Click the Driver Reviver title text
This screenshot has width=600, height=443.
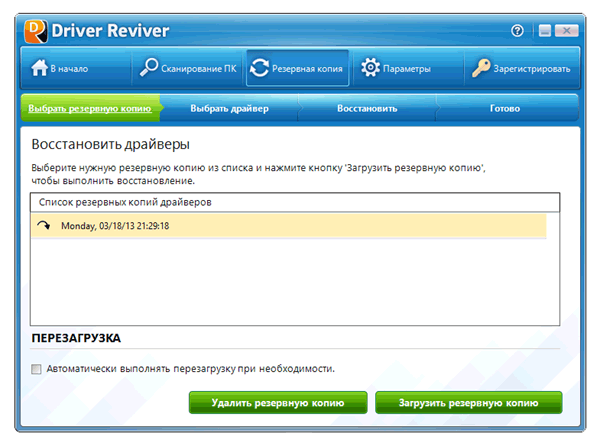click(110, 31)
